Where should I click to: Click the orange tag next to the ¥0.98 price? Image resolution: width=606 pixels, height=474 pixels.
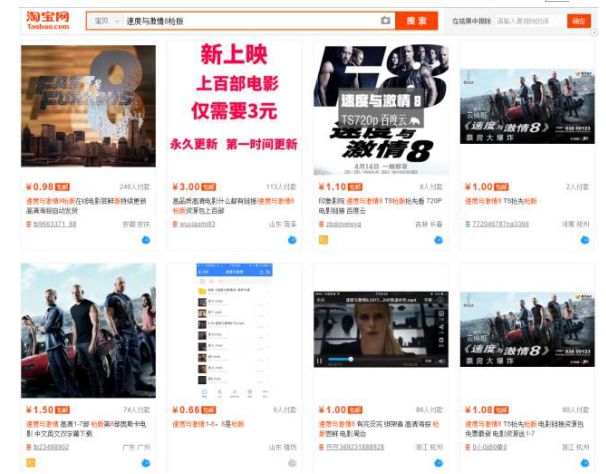pos(62,187)
